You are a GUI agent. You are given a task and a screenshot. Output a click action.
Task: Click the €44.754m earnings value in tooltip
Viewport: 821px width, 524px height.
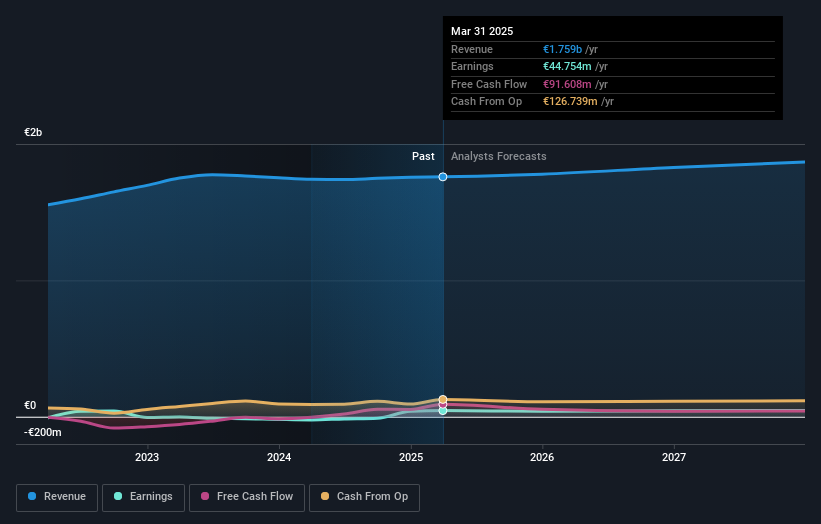(567, 66)
